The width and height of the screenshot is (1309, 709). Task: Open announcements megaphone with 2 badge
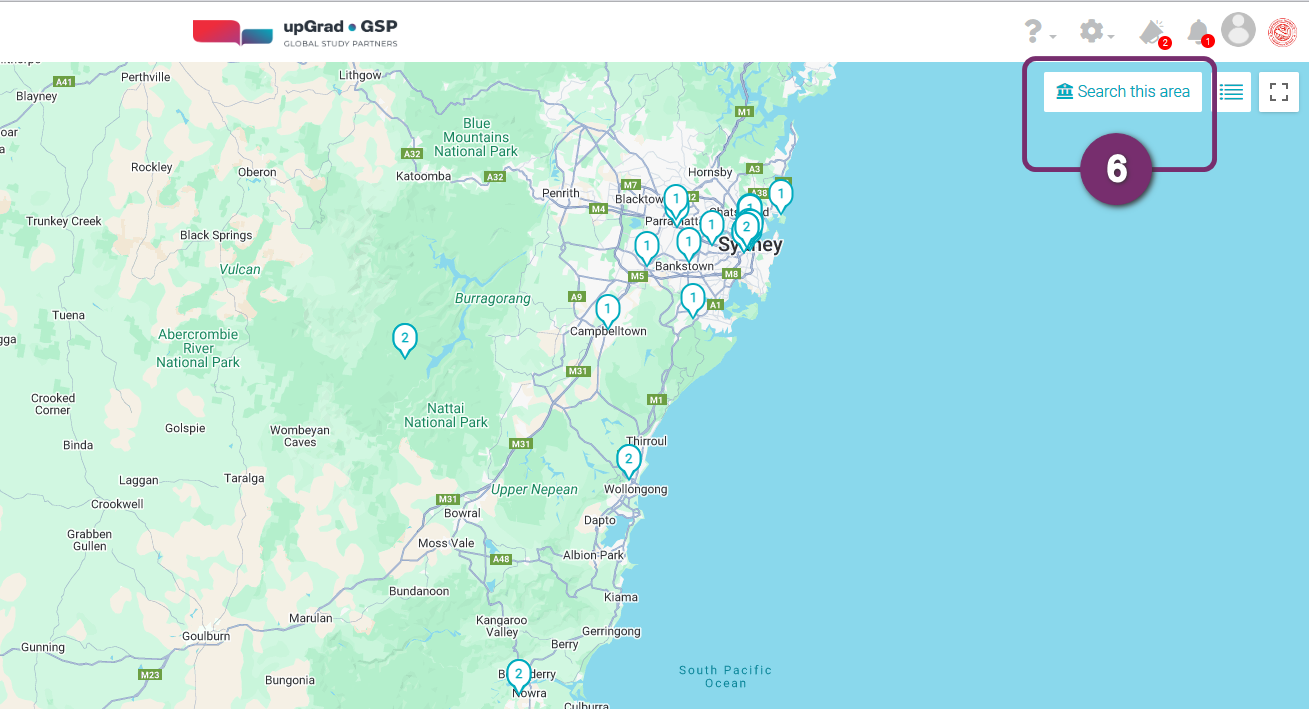tap(1152, 32)
